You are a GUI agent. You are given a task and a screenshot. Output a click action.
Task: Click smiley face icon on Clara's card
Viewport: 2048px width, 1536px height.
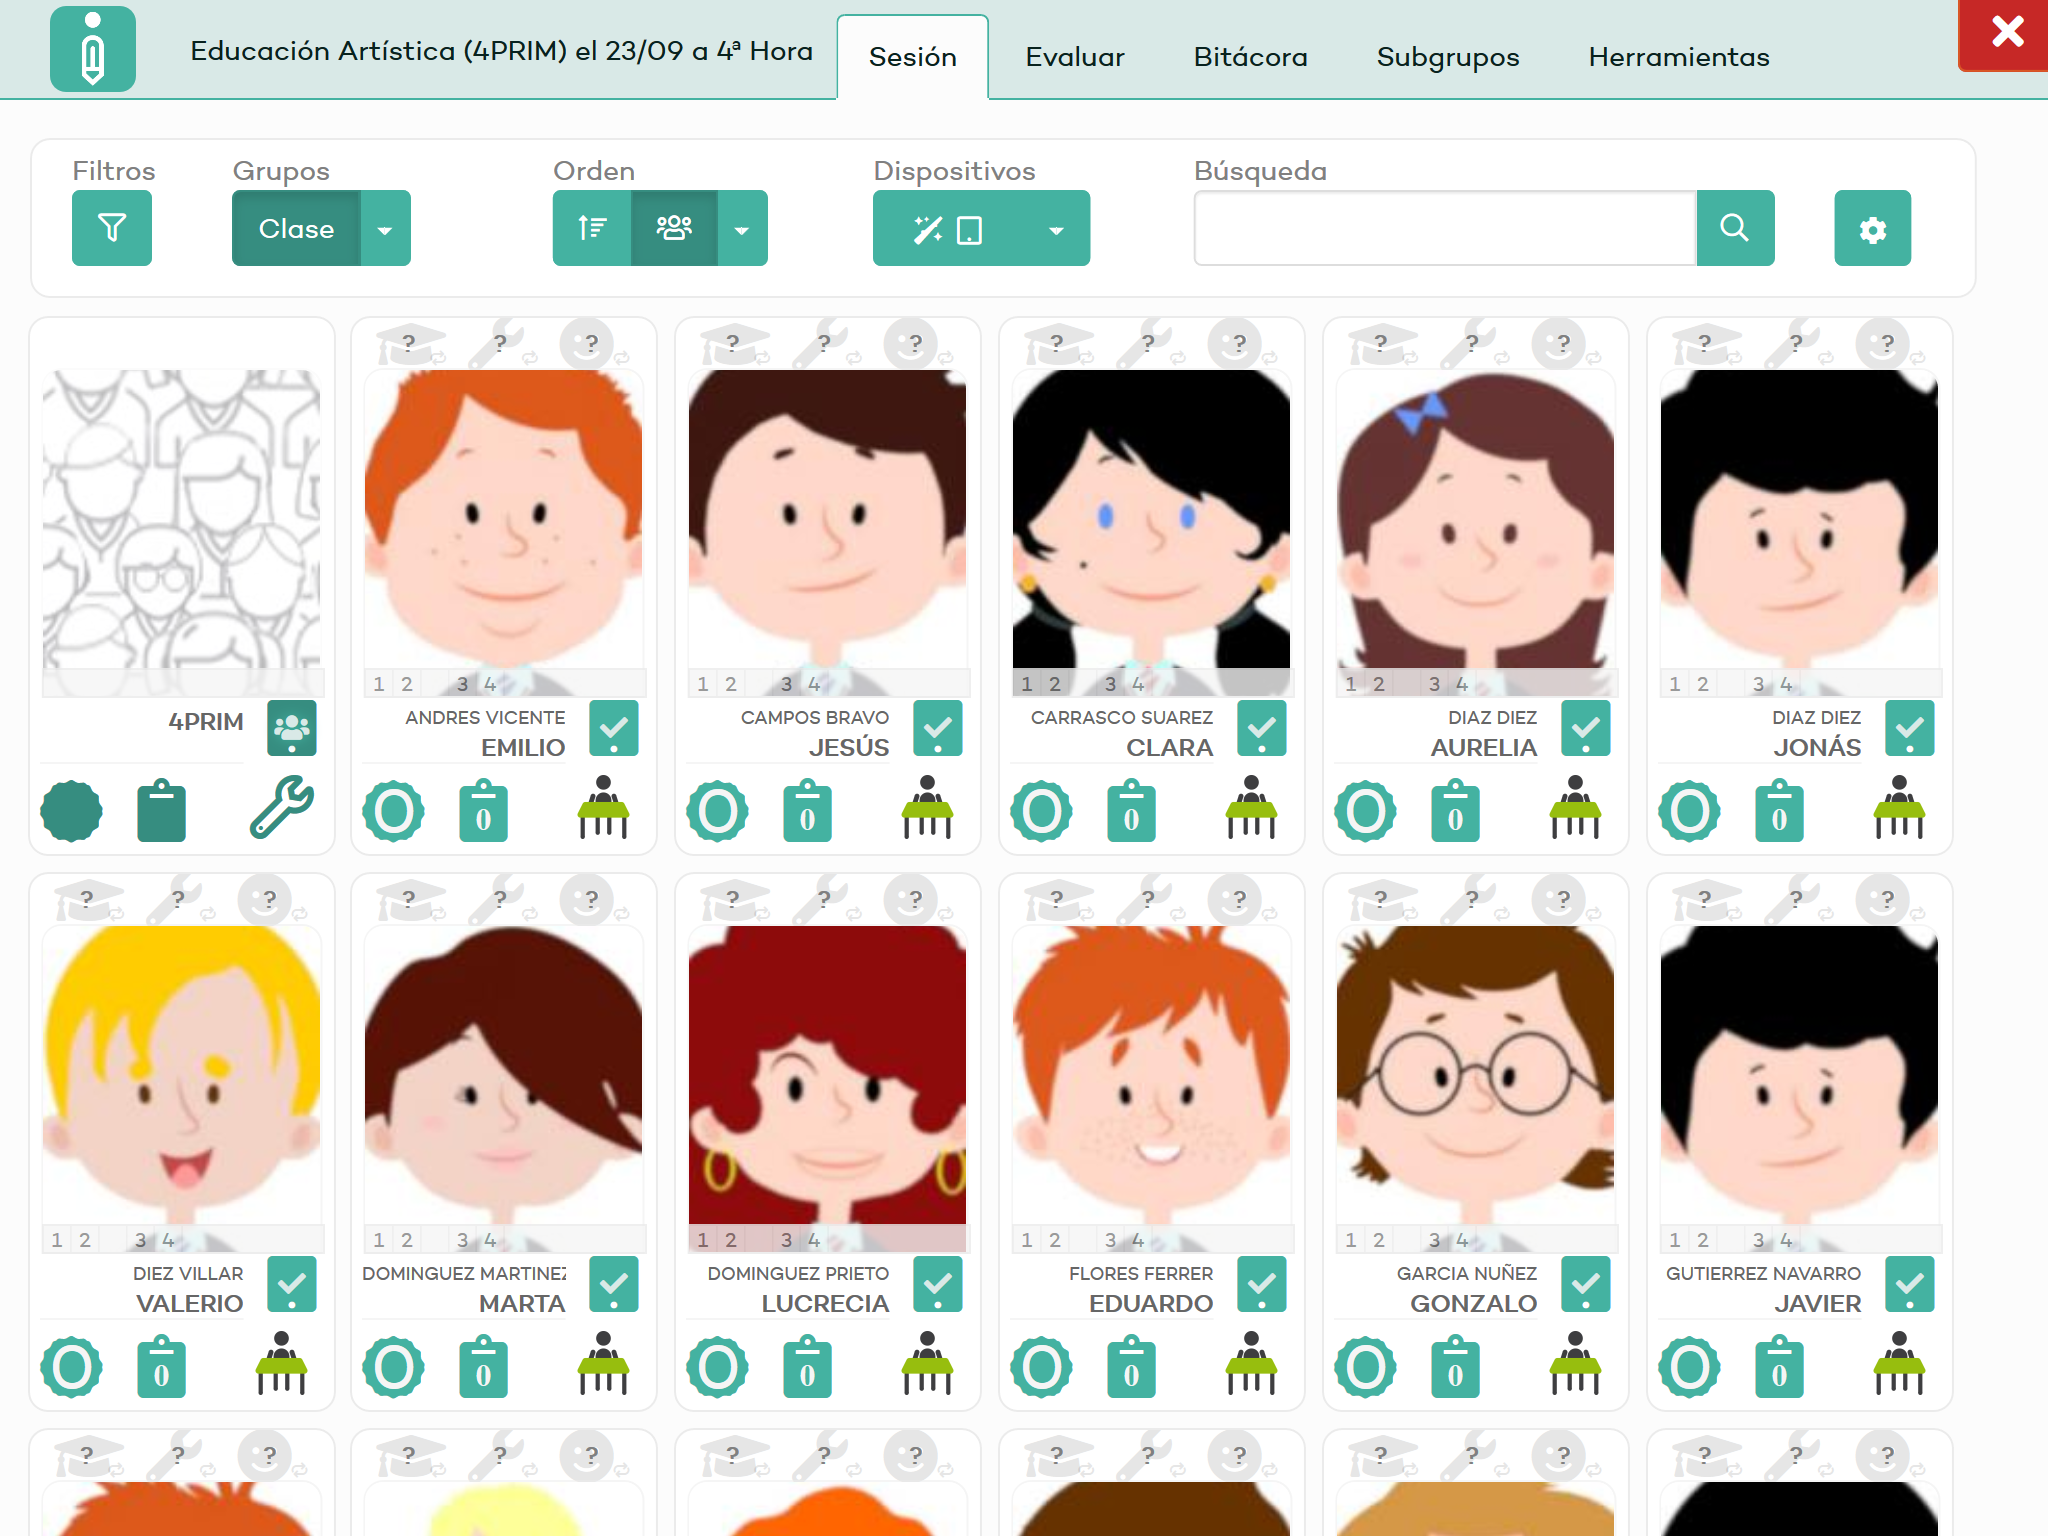click(1235, 343)
